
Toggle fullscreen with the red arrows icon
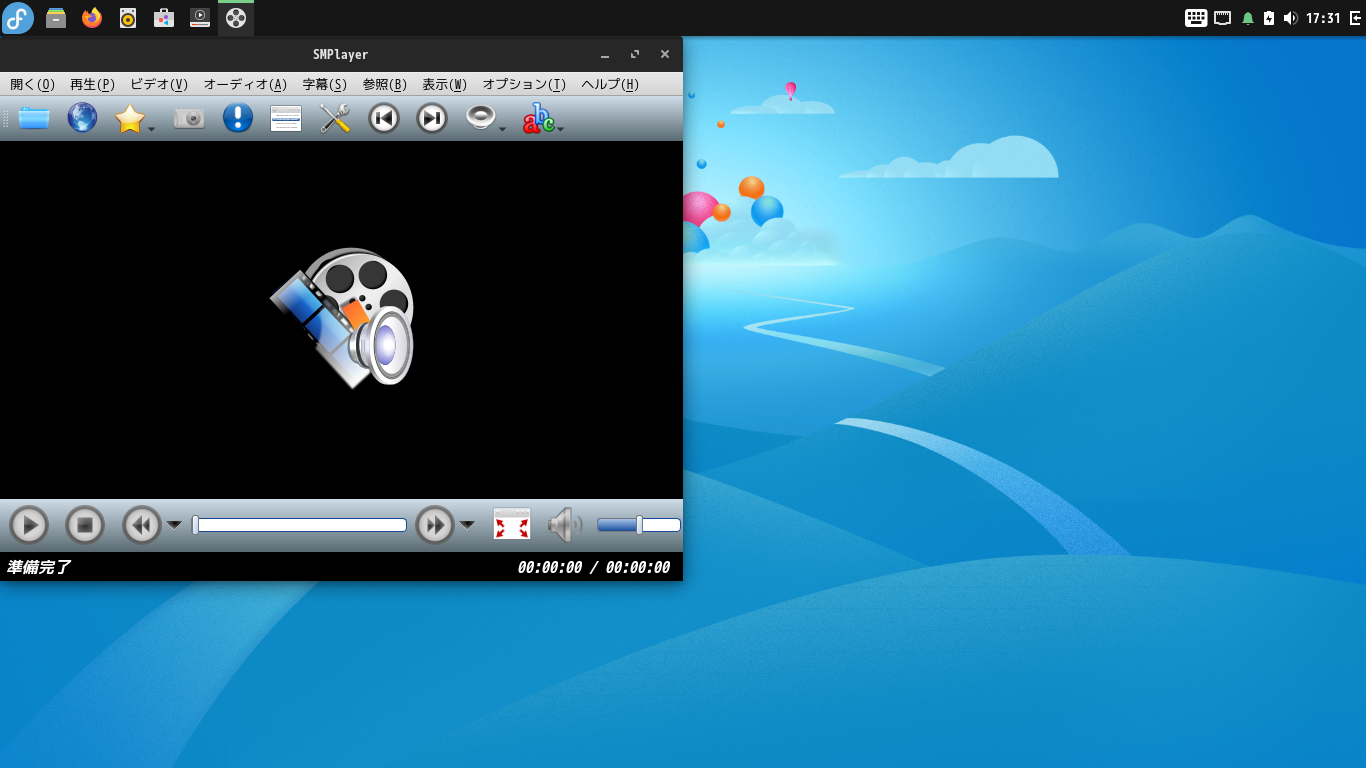tap(512, 524)
